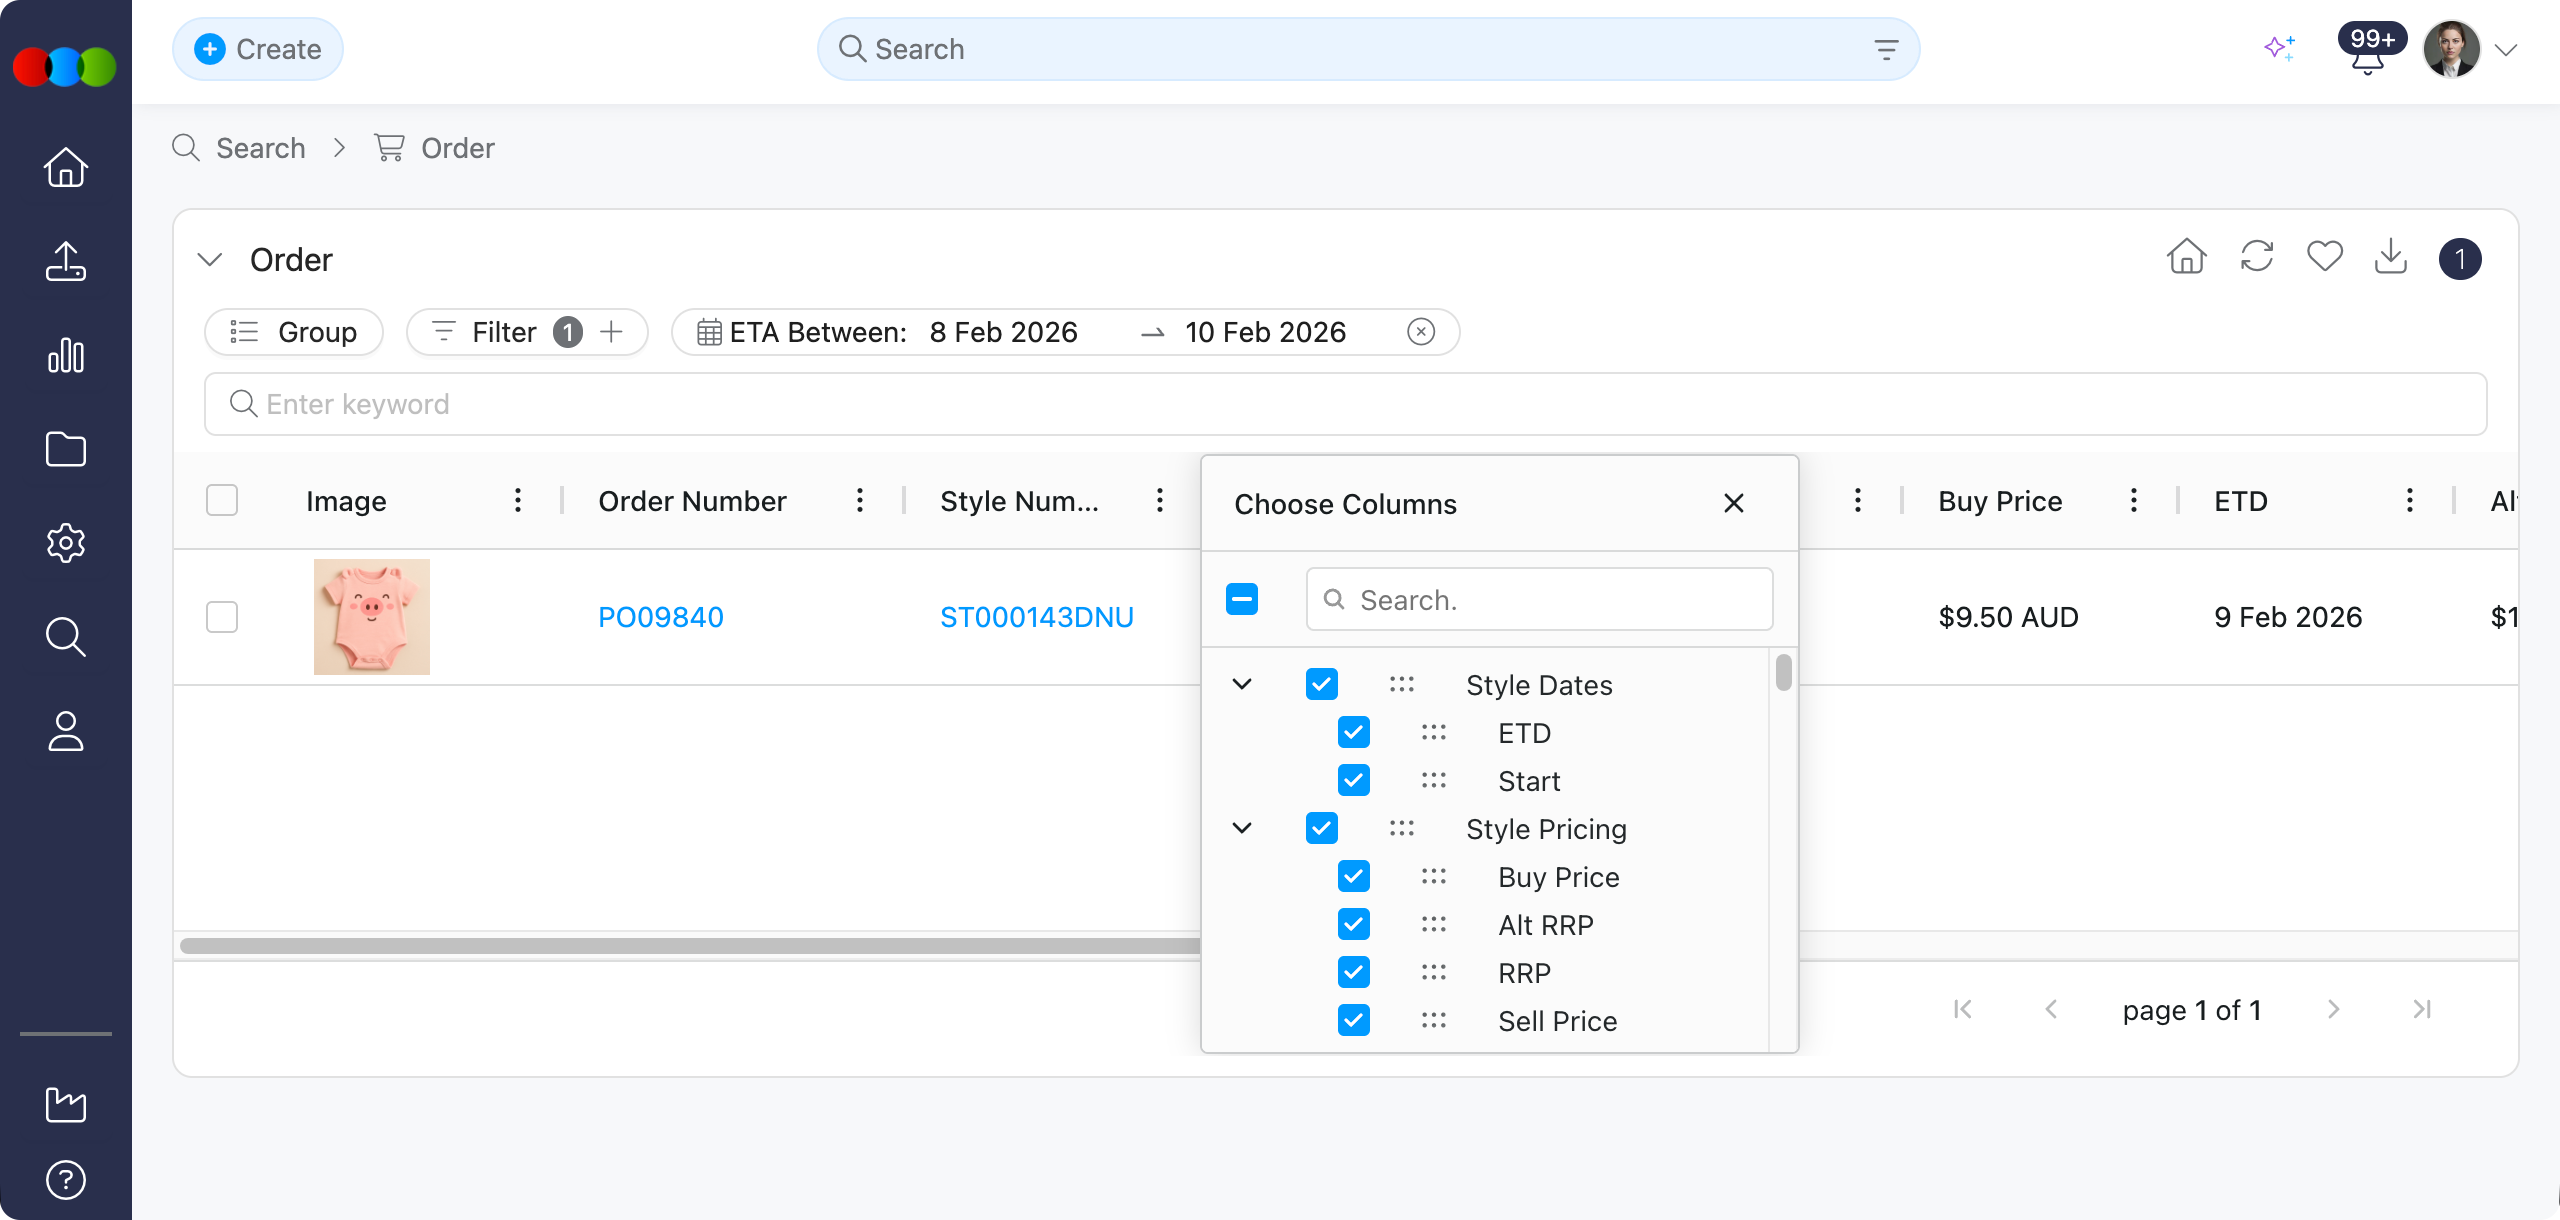Uncheck the ETD column checkbox

[x=1353, y=733]
